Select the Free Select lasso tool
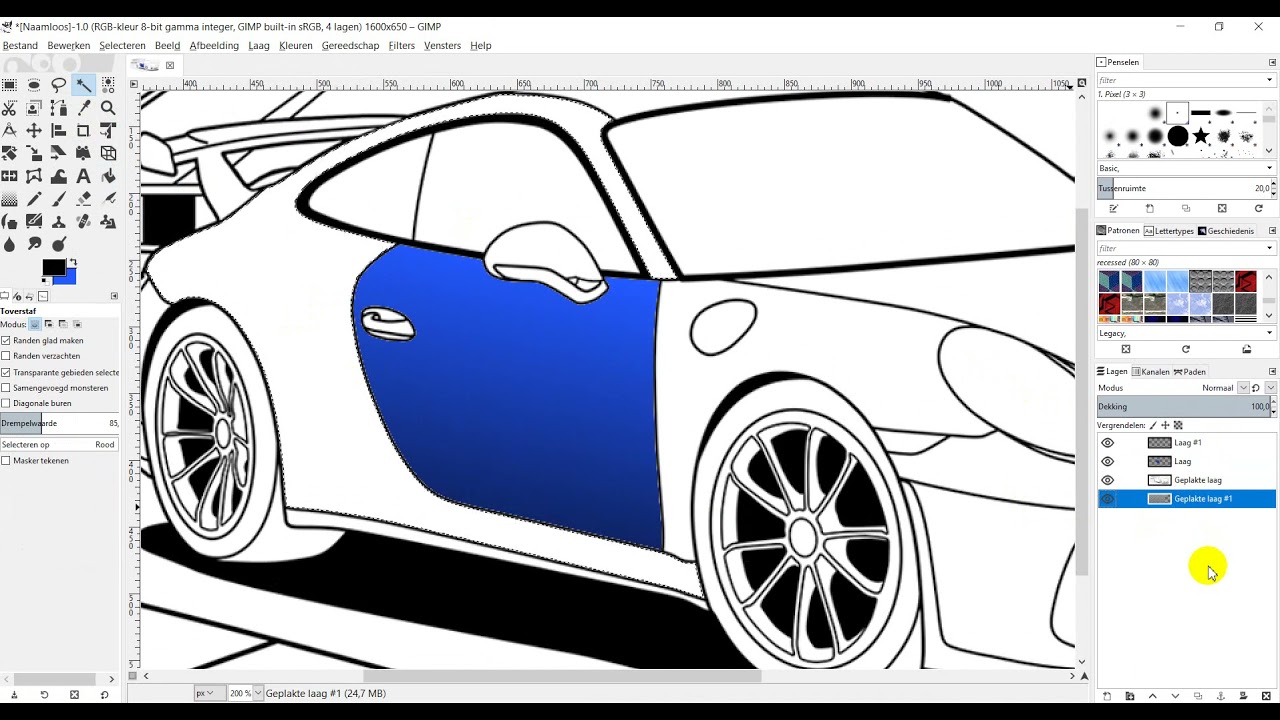The image size is (1280, 720). point(58,84)
